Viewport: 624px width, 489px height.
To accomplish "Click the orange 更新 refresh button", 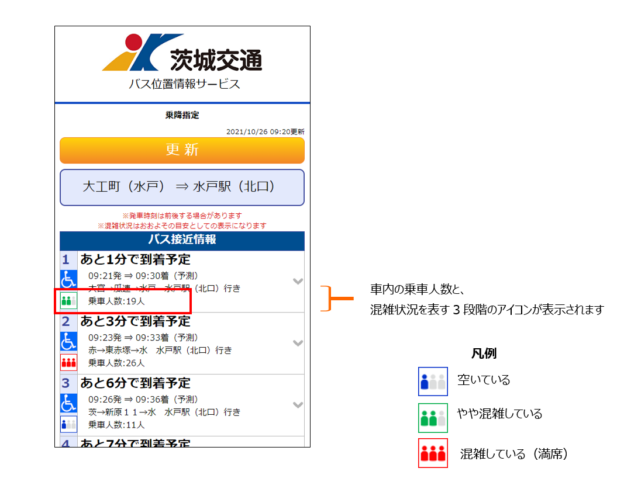I will 181,150.
